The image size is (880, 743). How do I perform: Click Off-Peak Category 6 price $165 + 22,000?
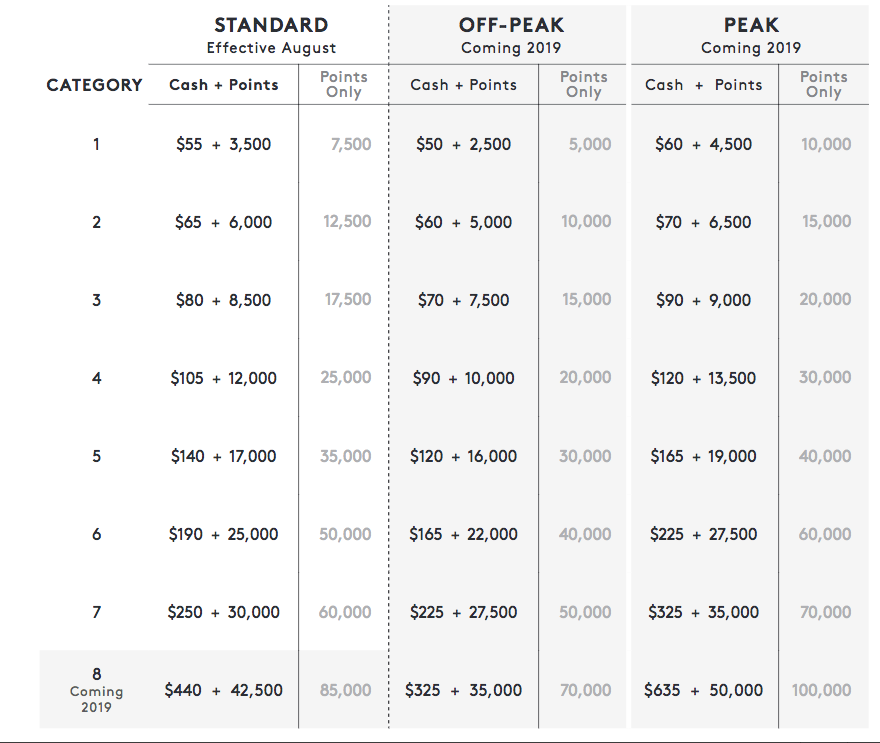(463, 534)
